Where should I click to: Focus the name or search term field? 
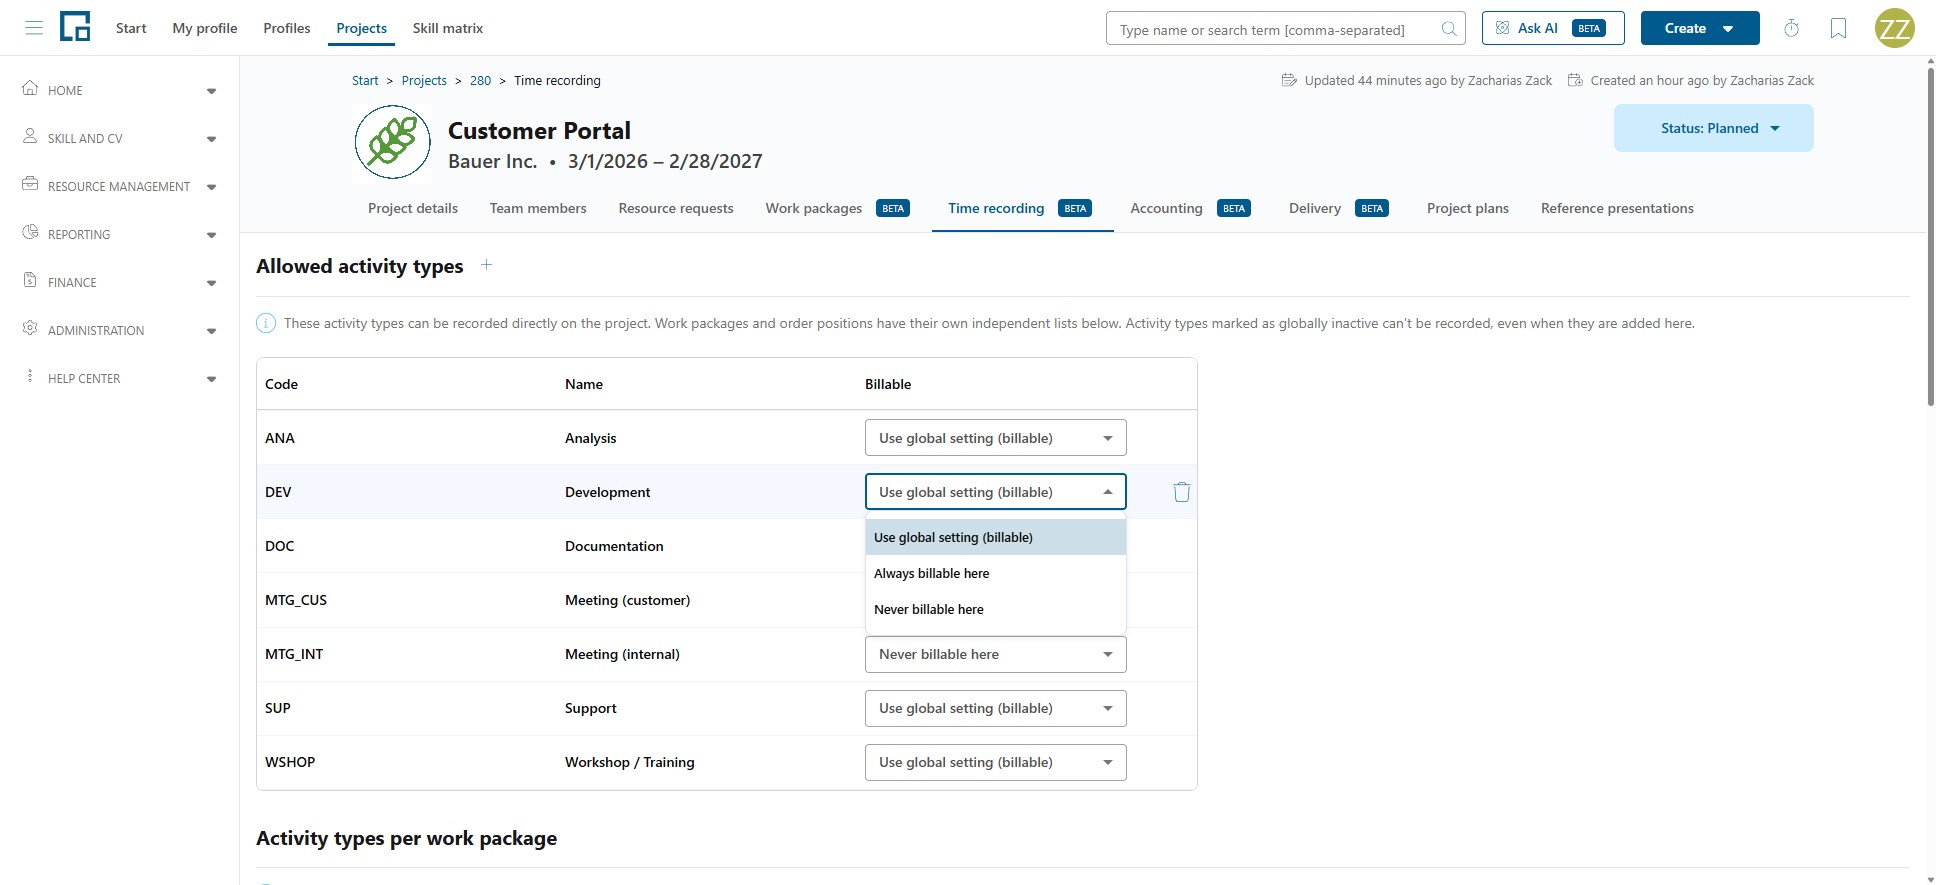point(1285,29)
